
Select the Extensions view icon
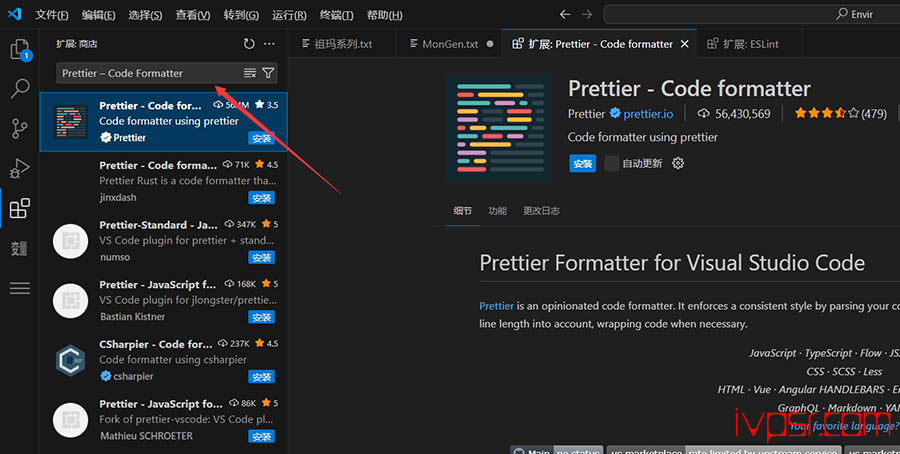[19, 209]
